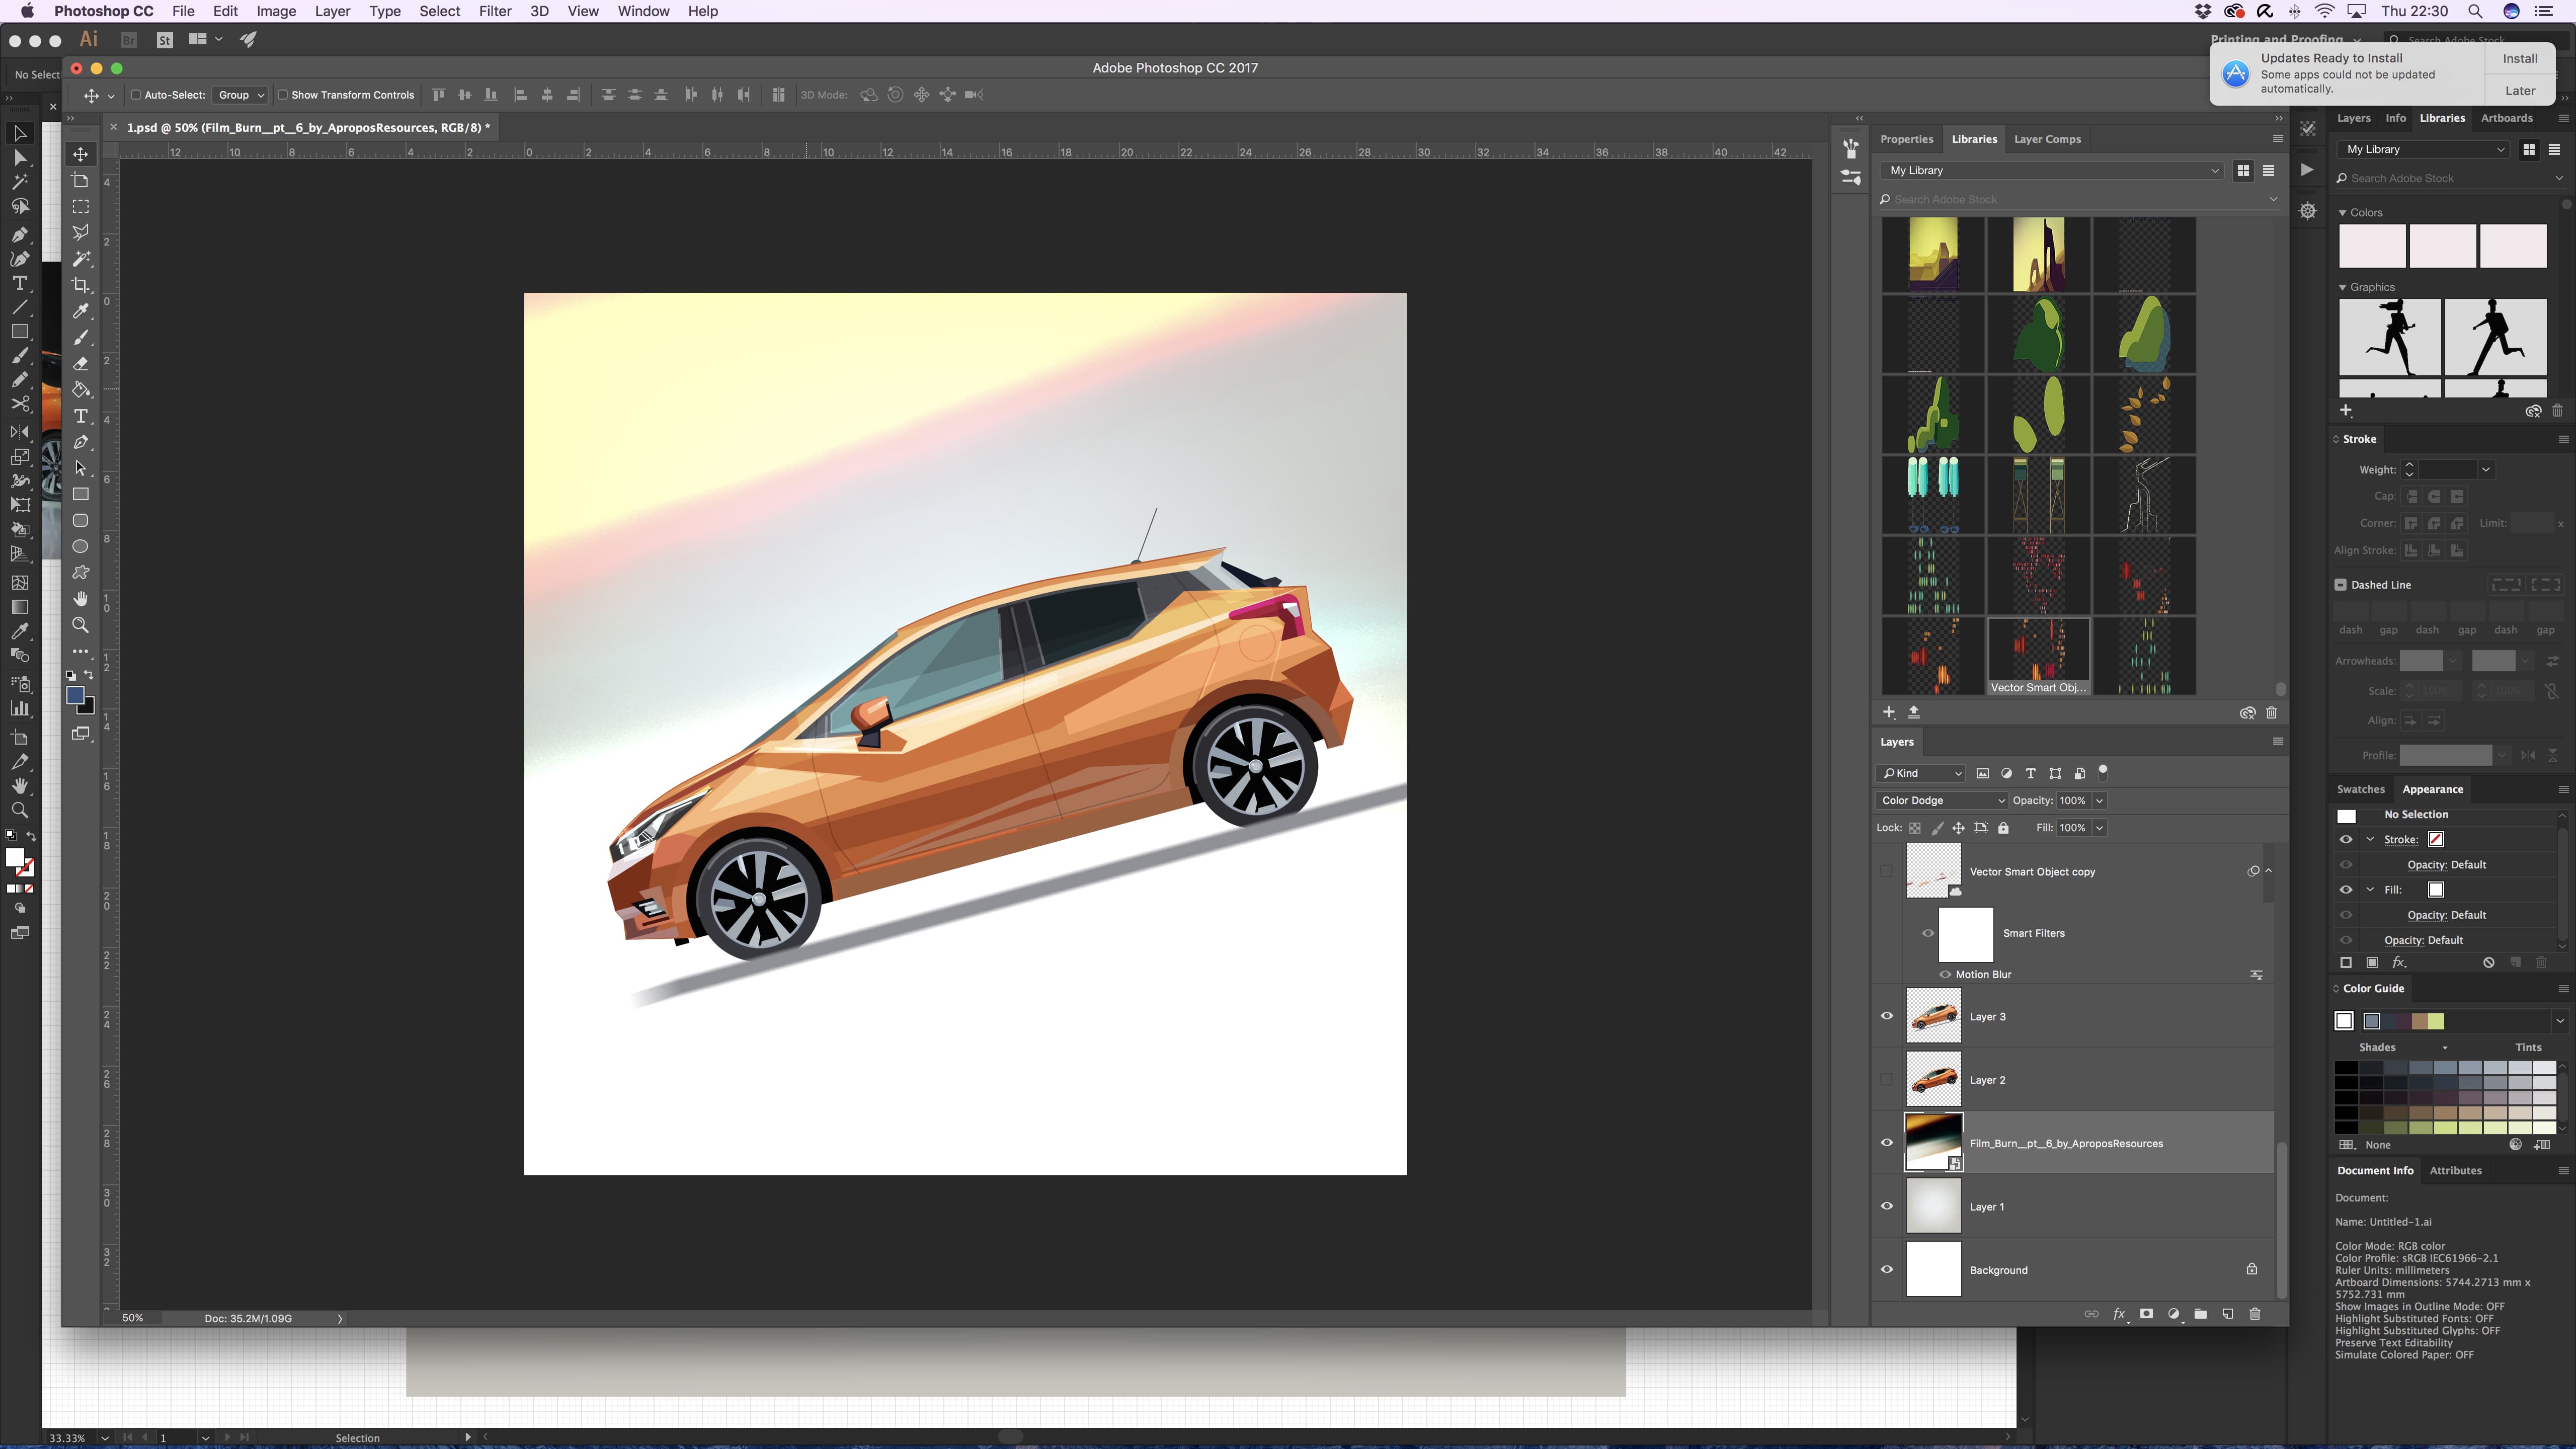
Task: Select the Path Selection tool
Action: pos(81,468)
